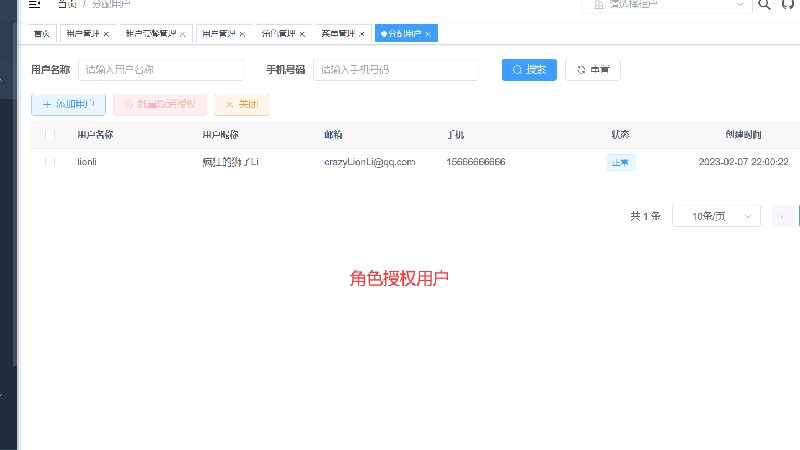Close the 租户套餐管理 tab using its x
Viewport: 800px width, 450px height.
tap(182, 34)
